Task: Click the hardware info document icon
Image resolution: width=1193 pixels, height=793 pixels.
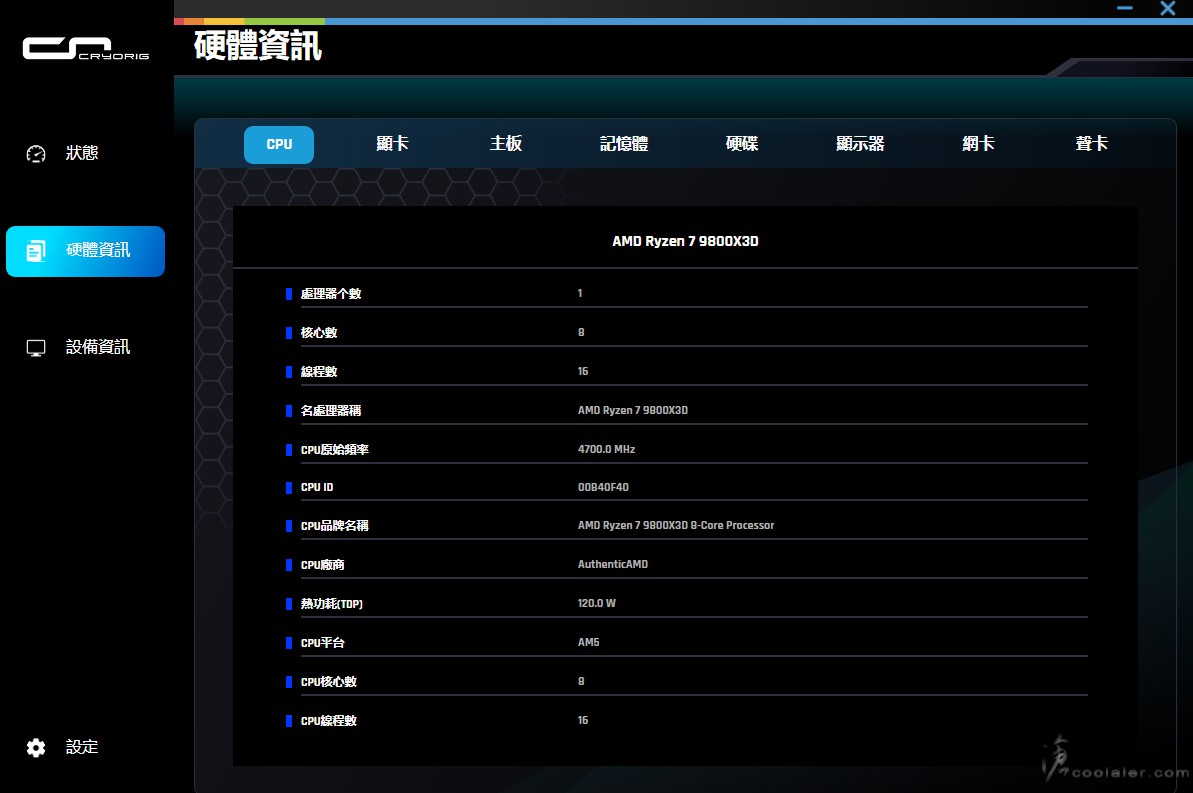Action: tap(36, 251)
